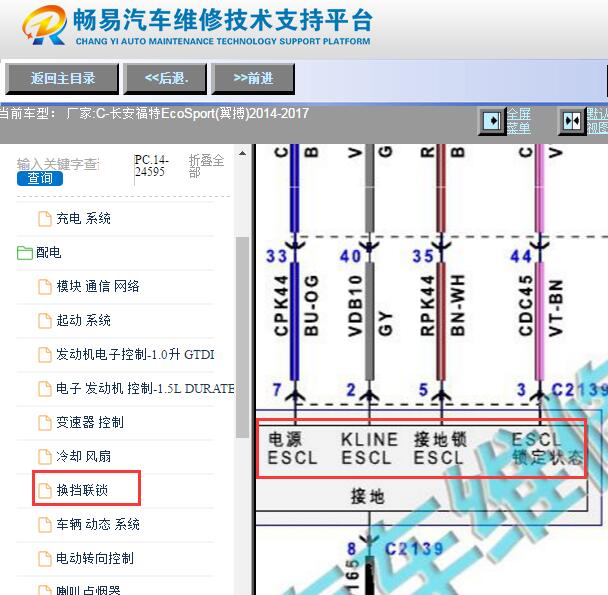This screenshot has width=608, height=595.
Task: Open 充电 系统 document
Action: pos(83,218)
